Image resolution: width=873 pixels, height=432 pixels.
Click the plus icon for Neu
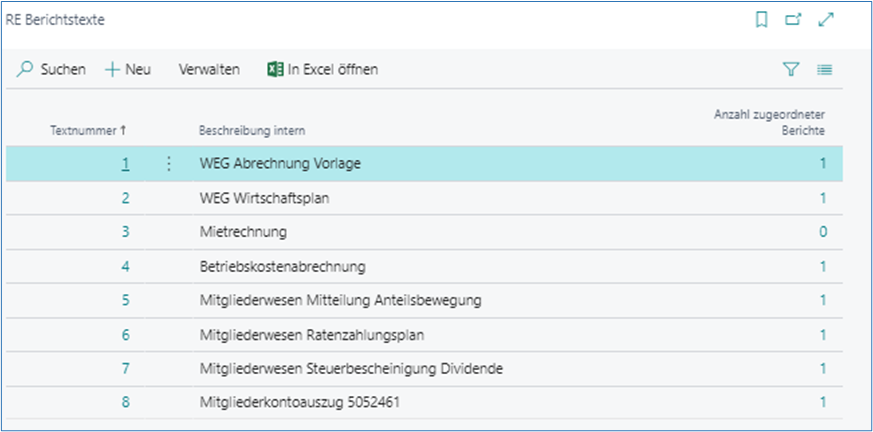pos(113,70)
